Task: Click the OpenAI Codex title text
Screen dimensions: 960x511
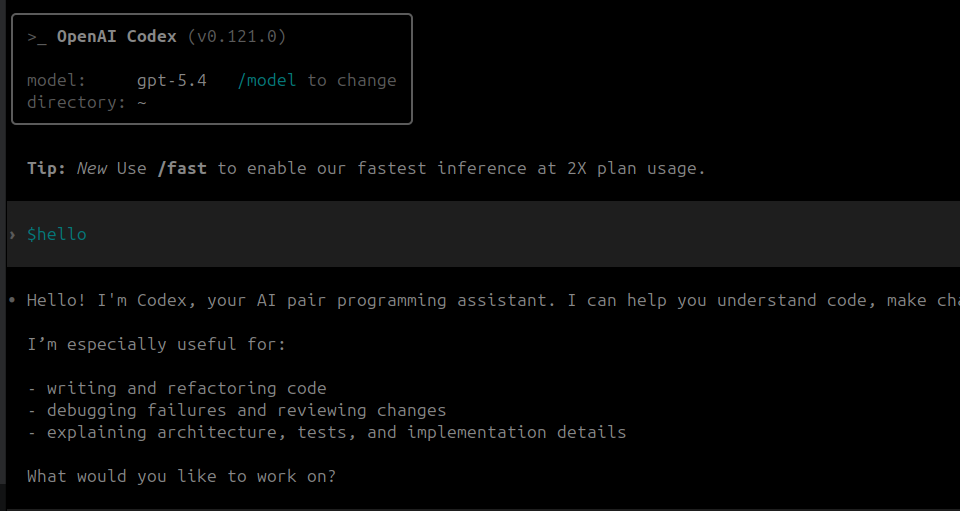Action: pyautogui.click(x=116, y=37)
